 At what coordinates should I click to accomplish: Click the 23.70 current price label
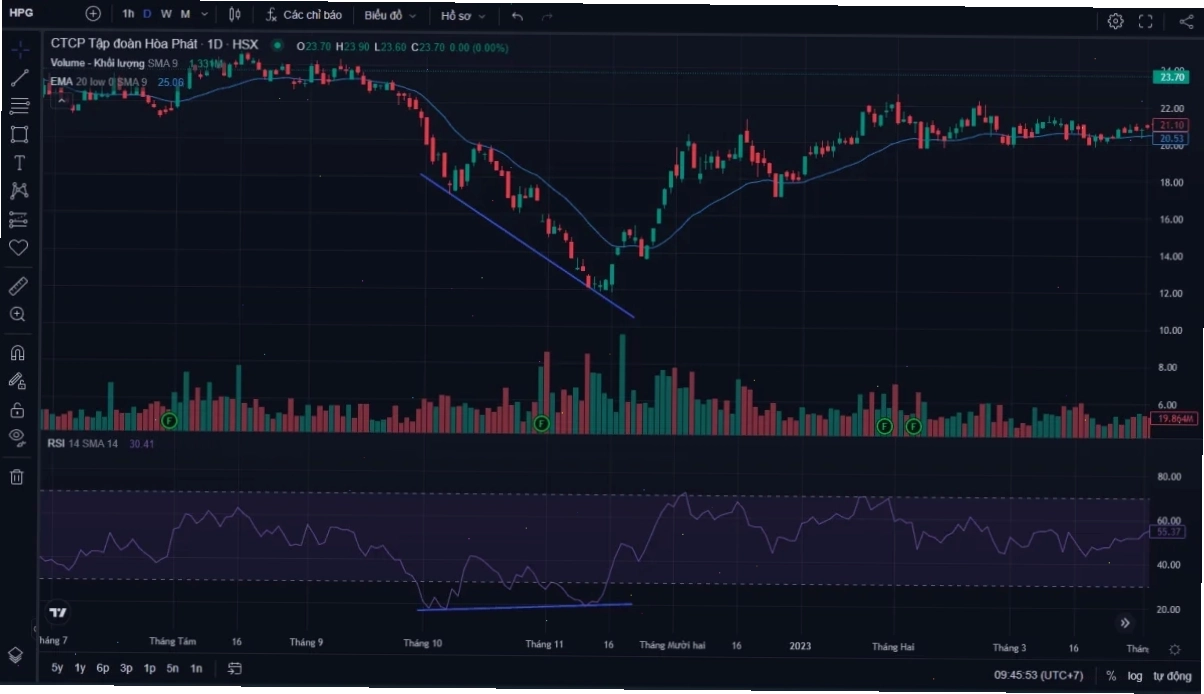coord(1169,77)
